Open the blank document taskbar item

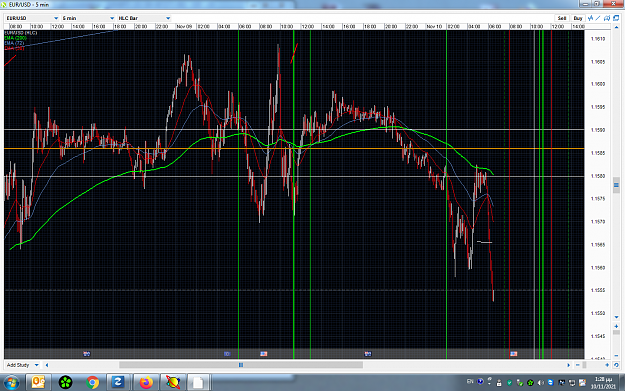click(x=199, y=383)
